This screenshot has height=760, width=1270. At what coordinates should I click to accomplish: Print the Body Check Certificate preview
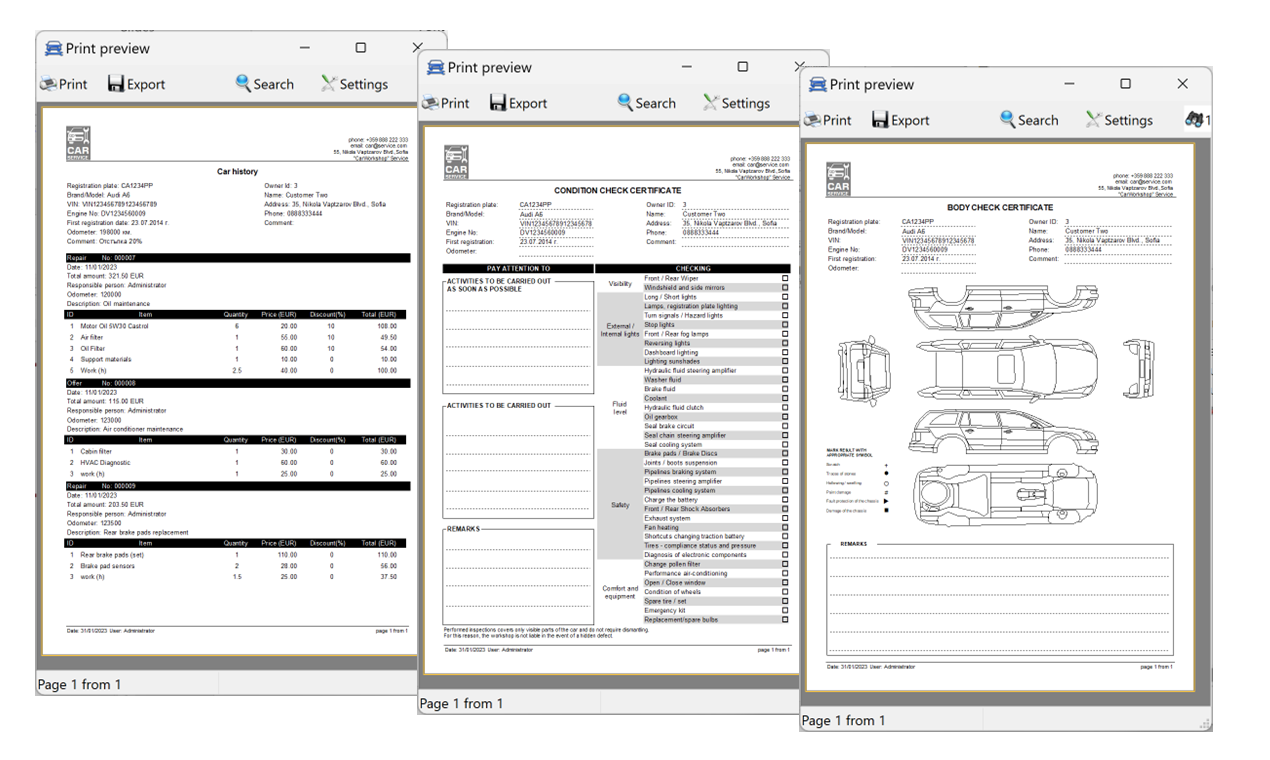828,120
